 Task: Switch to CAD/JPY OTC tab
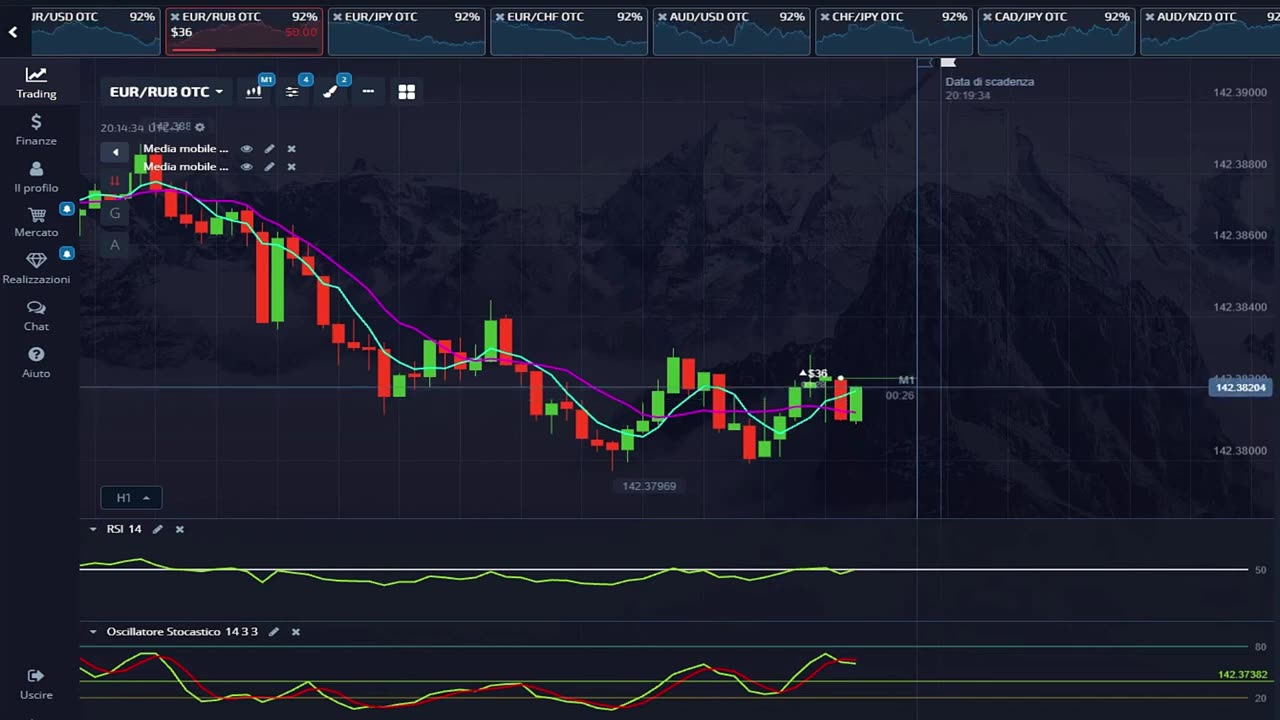click(x=1056, y=31)
